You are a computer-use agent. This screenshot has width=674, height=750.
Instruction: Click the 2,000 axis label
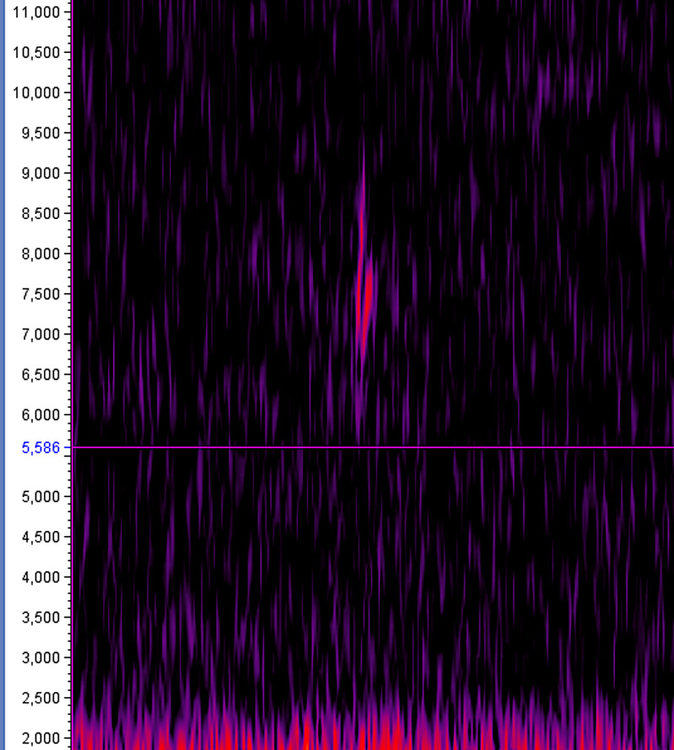coord(41,738)
